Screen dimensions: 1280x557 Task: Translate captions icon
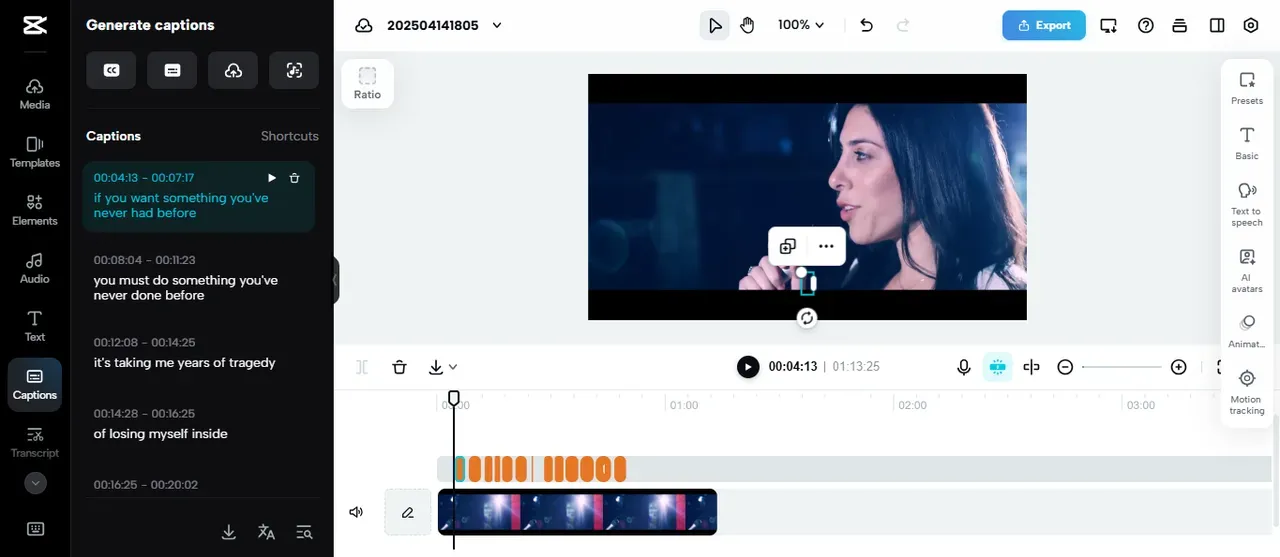266,532
